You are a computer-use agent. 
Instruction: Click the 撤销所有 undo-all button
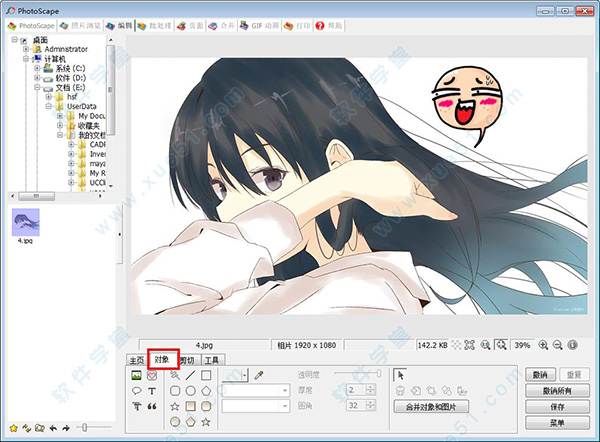pos(557,391)
